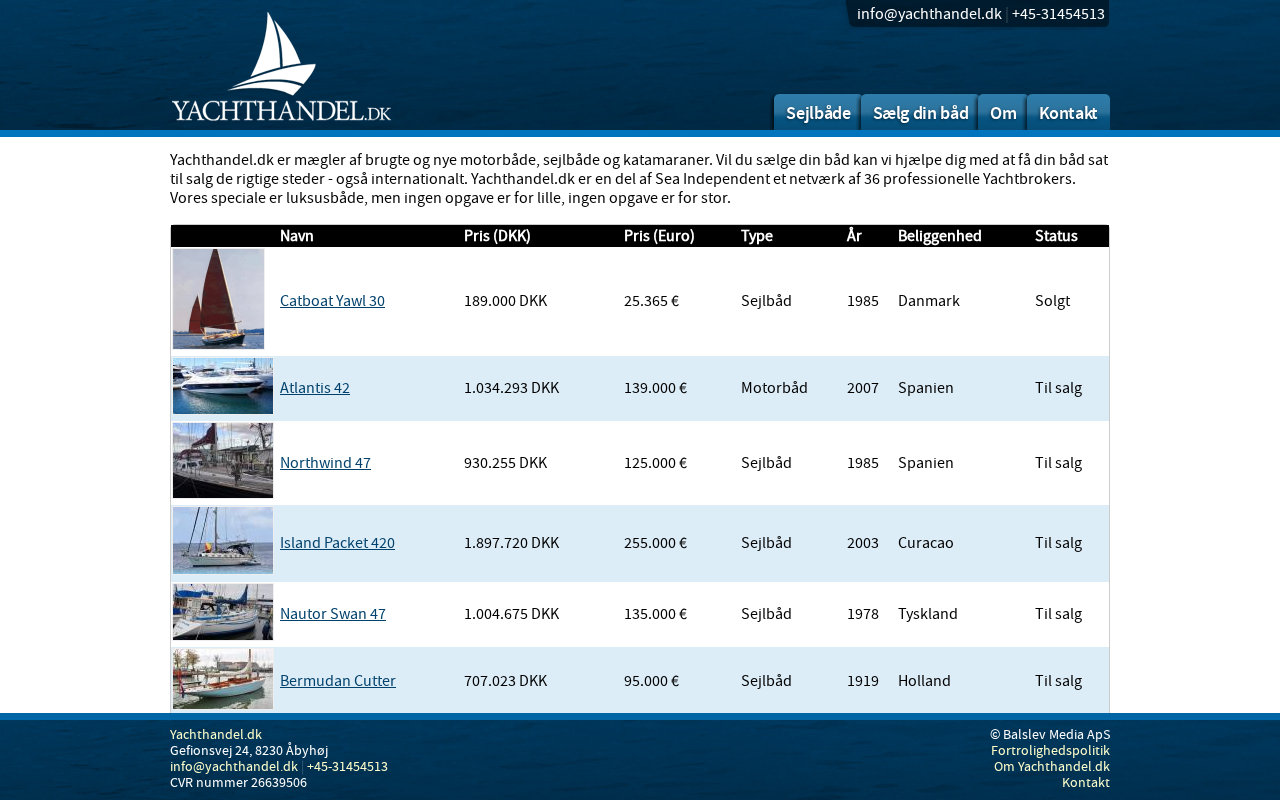Click the 1.034.293 DKK price cell

(x=512, y=388)
